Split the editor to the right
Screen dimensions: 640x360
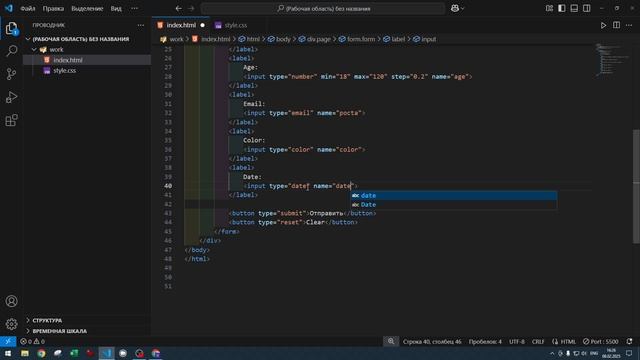click(x=616, y=25)
